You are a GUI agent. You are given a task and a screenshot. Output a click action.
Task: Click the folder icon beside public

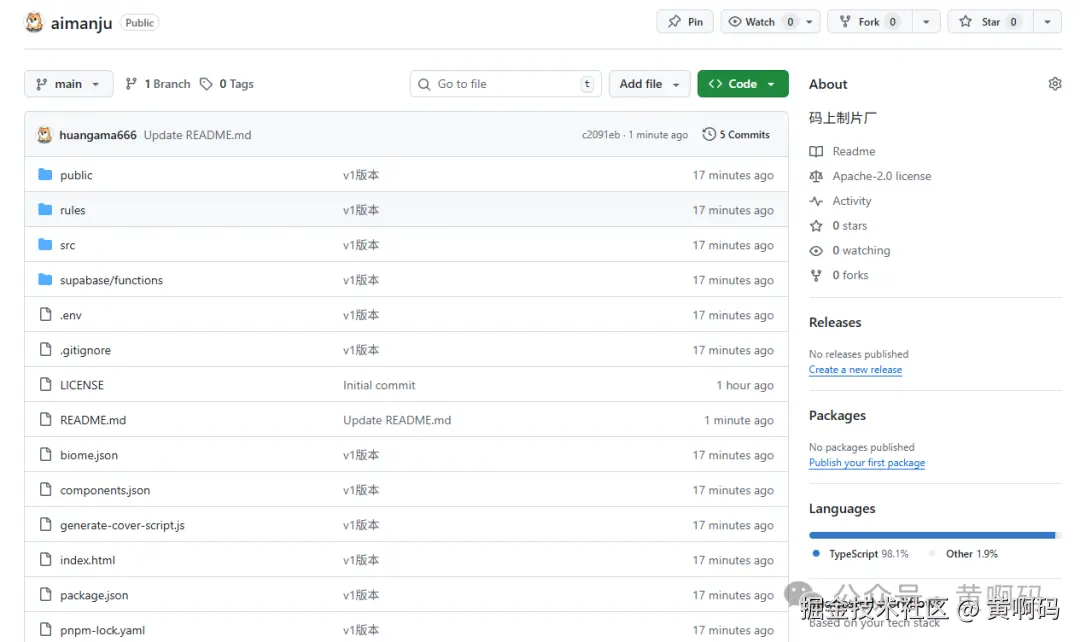[x=45, y=175]
